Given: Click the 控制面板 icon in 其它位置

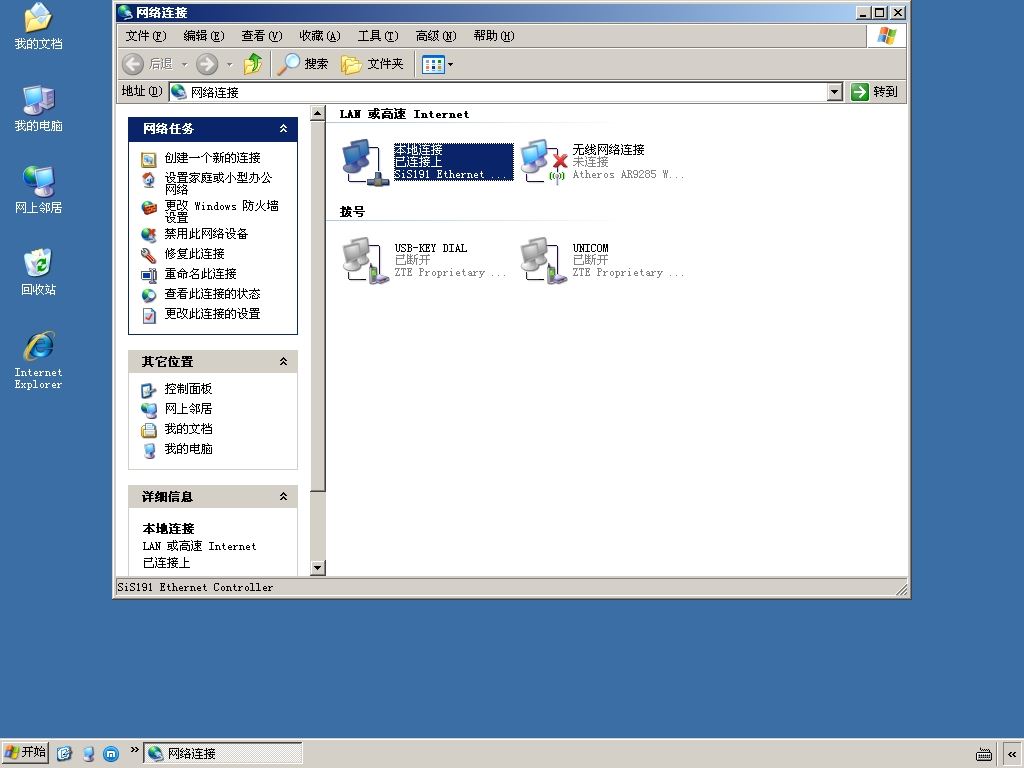Looking at the screenshot, I should tap(149, 390).
